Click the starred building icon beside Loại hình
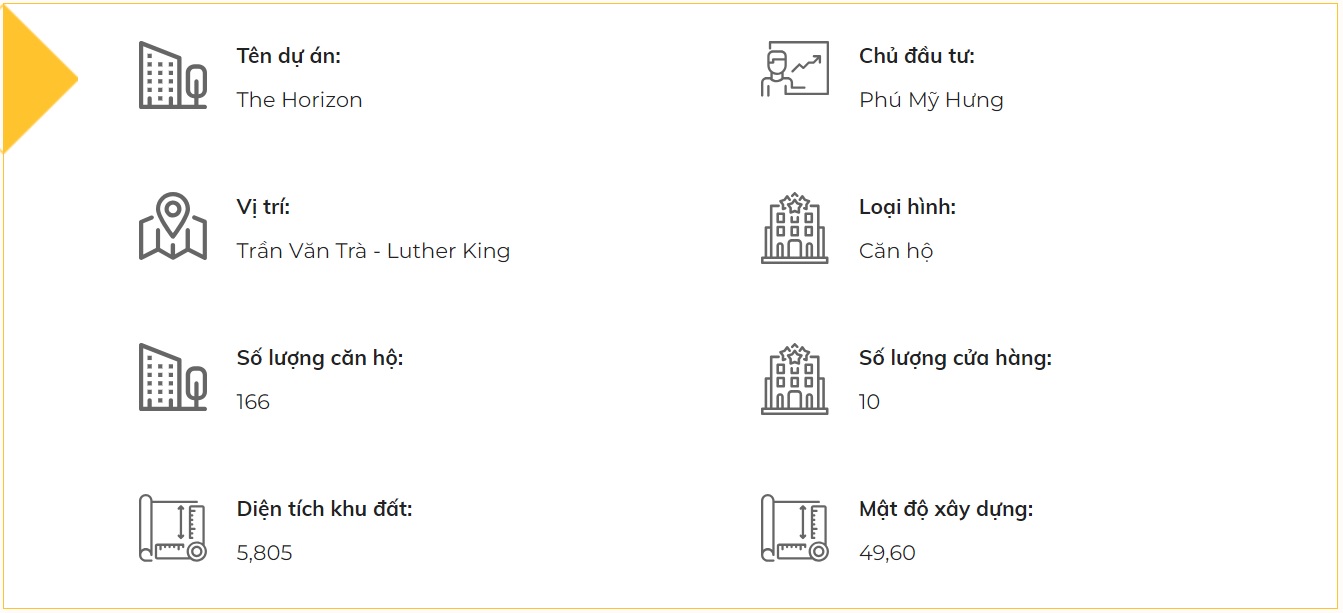 click(794, 228)
